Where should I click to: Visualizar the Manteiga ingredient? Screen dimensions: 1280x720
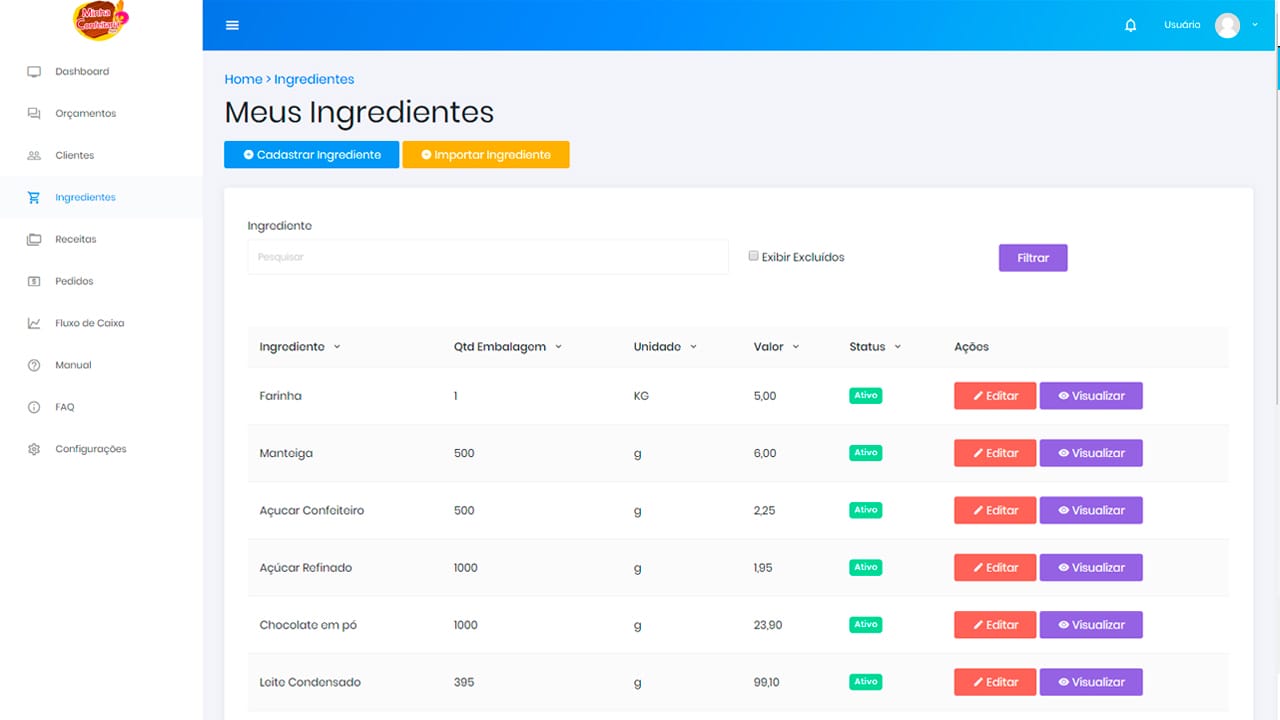pyautogui.click(x=1091, y=453)
